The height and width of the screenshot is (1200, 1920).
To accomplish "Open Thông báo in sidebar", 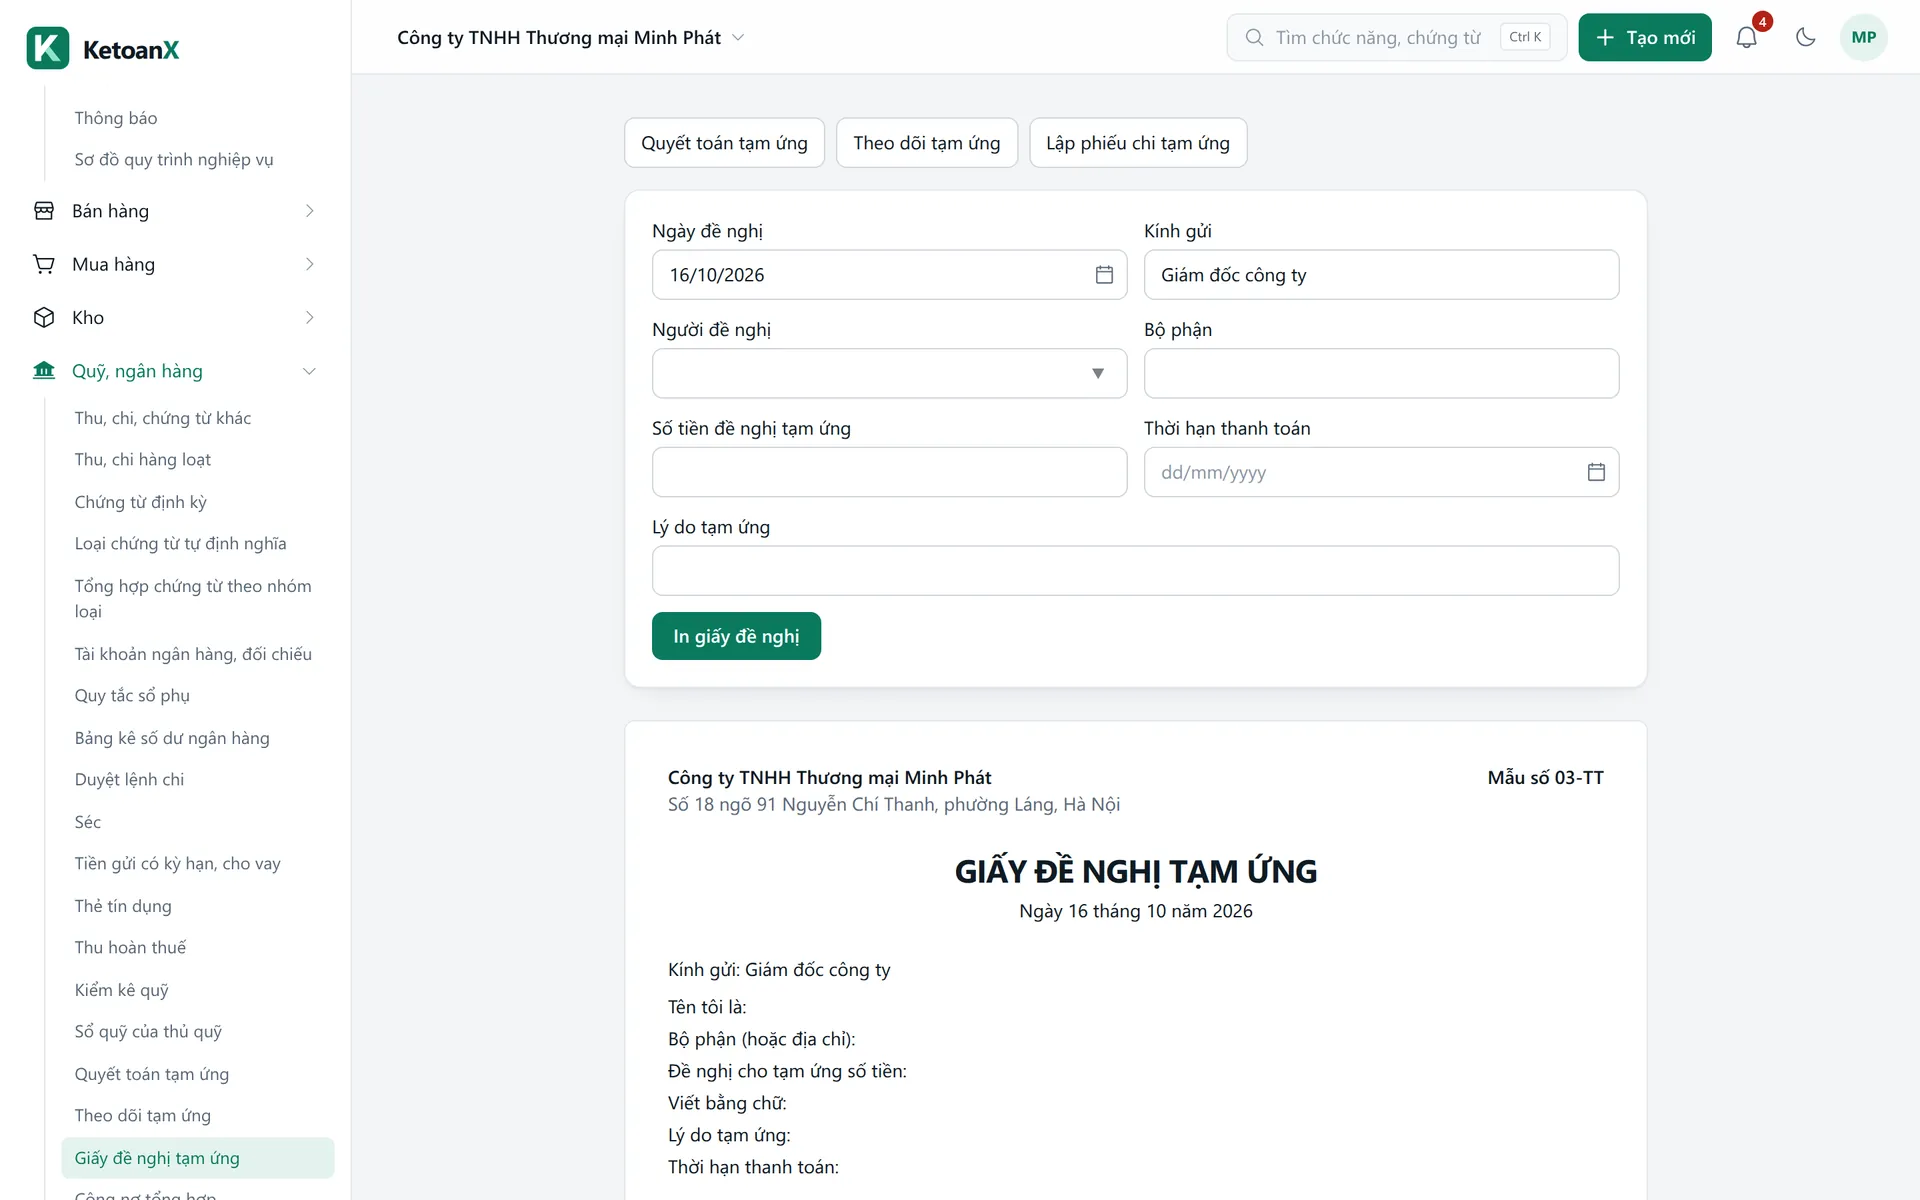I will [x=116, y=118].
